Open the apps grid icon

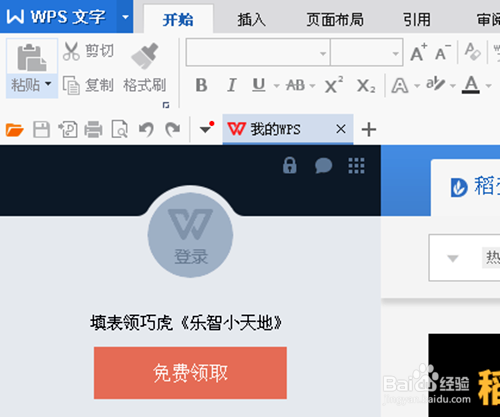pos(356,166)
